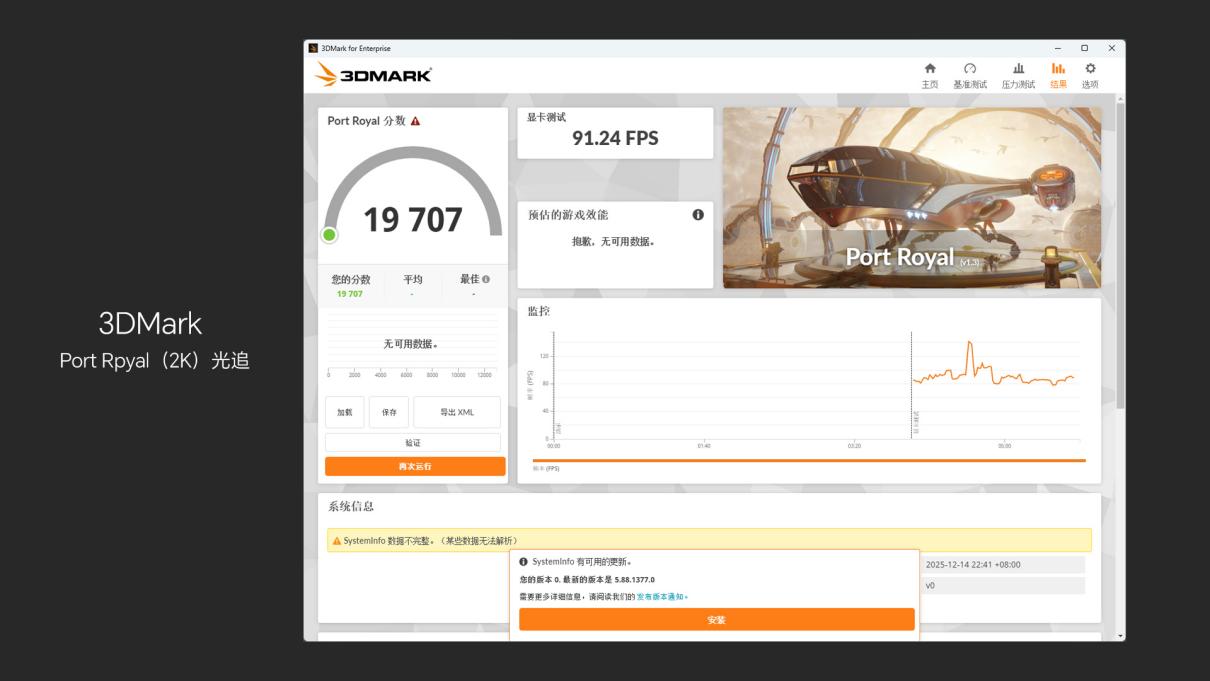Open the 压力测试 stress test tab
The image size is (1210, 681).
[1019, 74]
